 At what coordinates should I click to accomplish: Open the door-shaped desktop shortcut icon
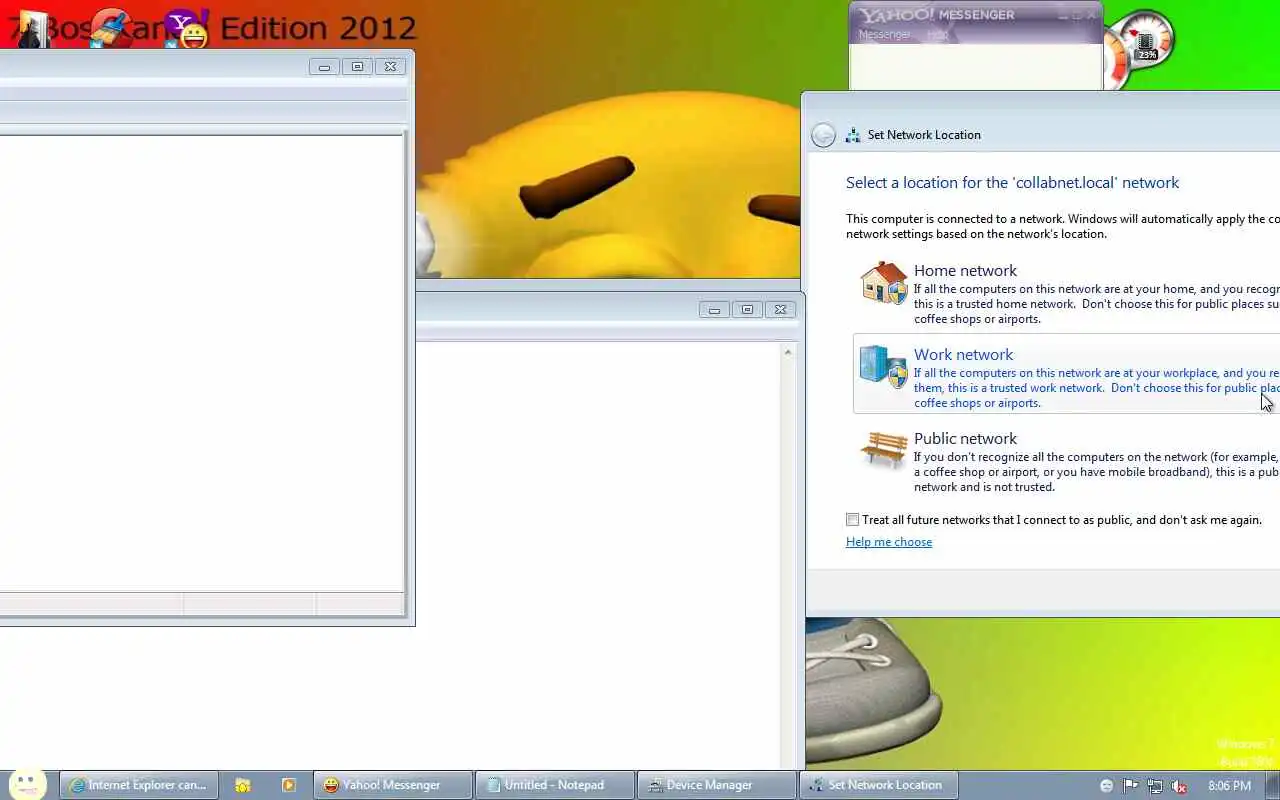click(33, 28)
